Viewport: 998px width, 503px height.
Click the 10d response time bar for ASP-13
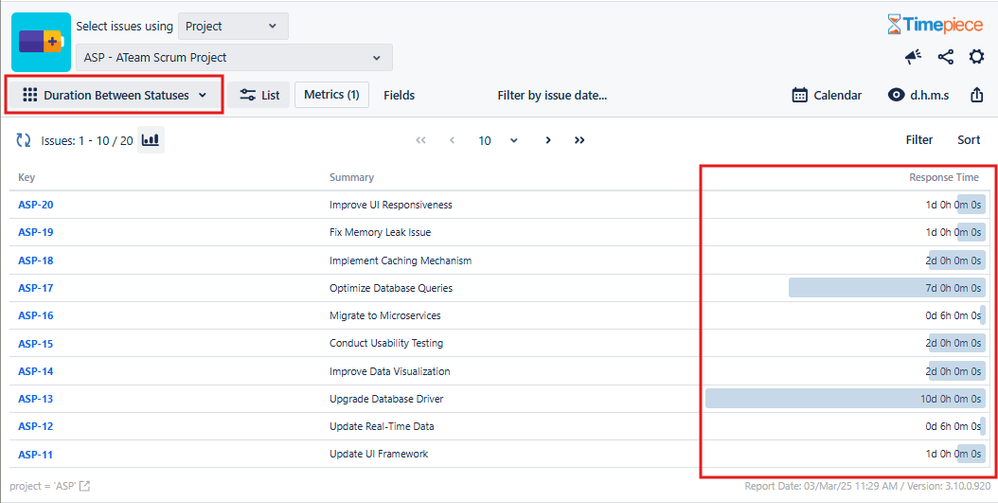845,399
